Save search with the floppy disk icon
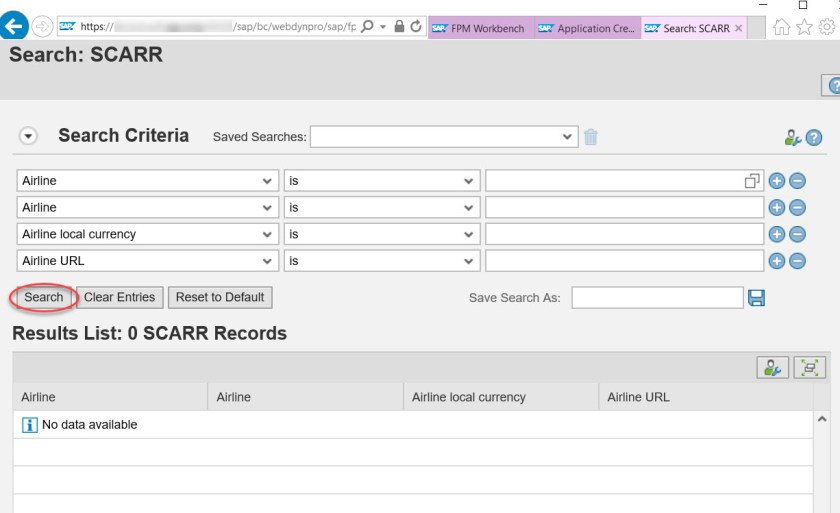Screen dimensions: 840x513 [x=756, y=298]
